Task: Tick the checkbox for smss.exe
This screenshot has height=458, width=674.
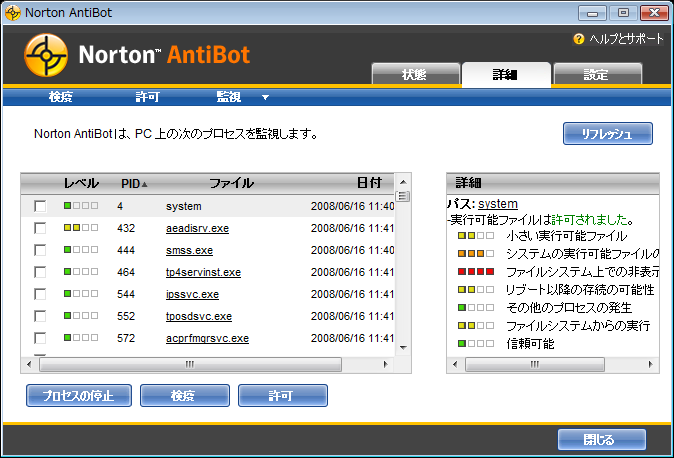Action: click(x=40, y=250)
